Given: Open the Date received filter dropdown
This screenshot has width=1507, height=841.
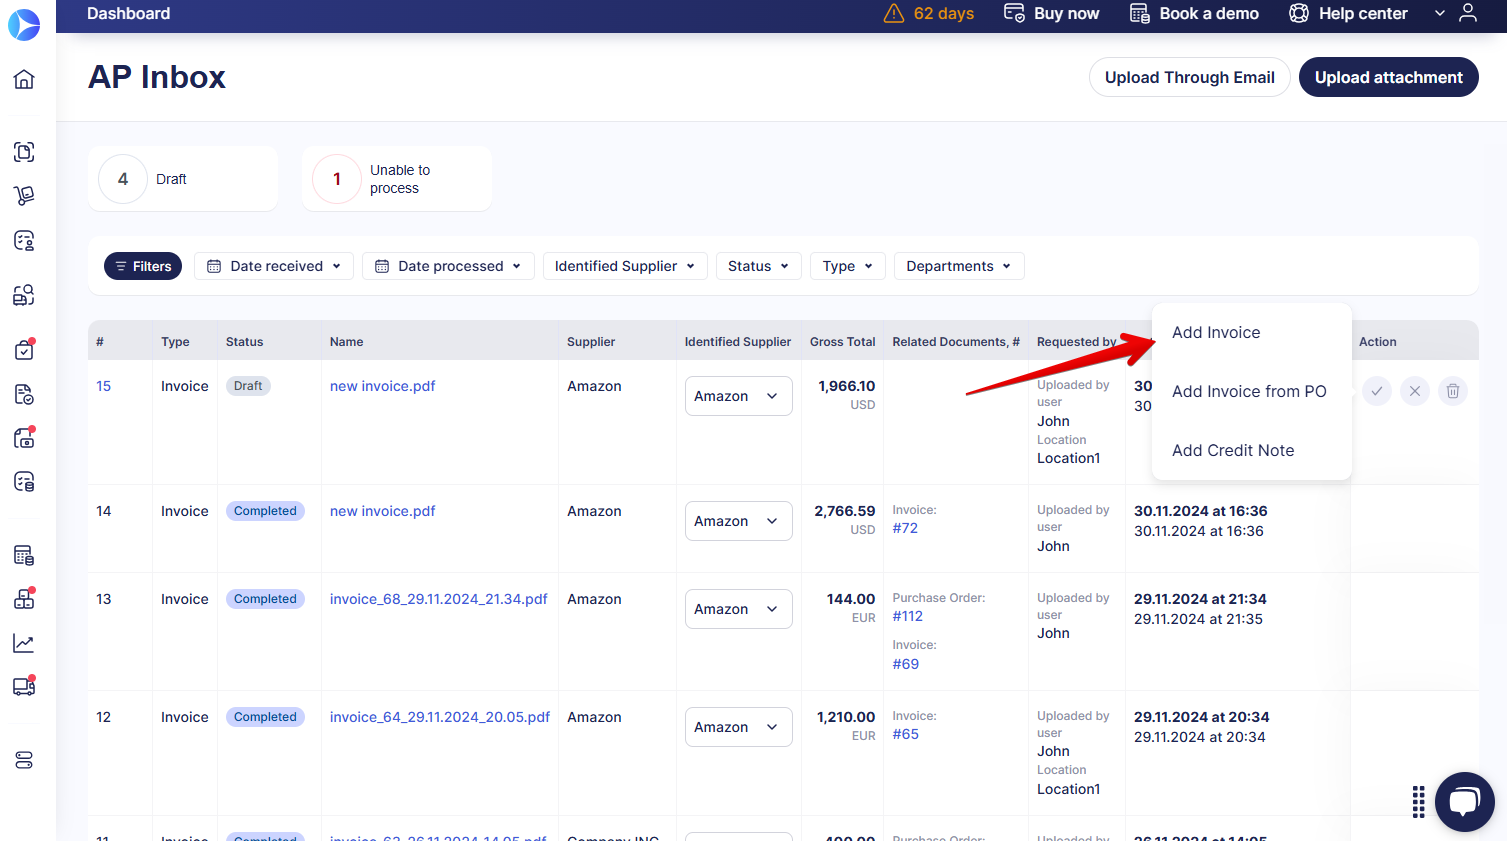Looking at the screenshot, I should point(274,266).
